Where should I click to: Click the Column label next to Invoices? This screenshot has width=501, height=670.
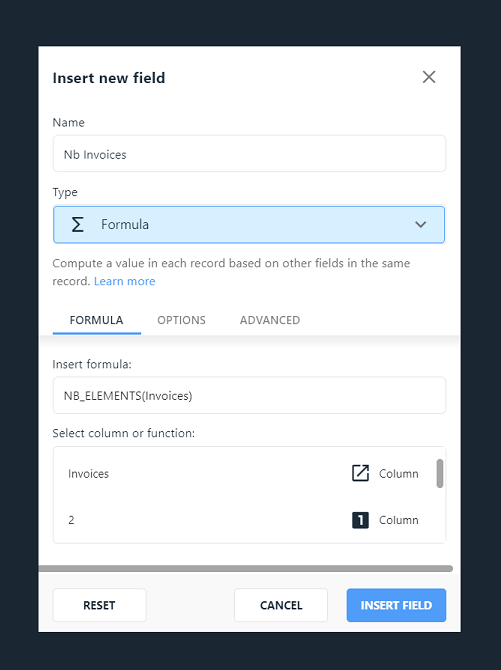point(398,473)
